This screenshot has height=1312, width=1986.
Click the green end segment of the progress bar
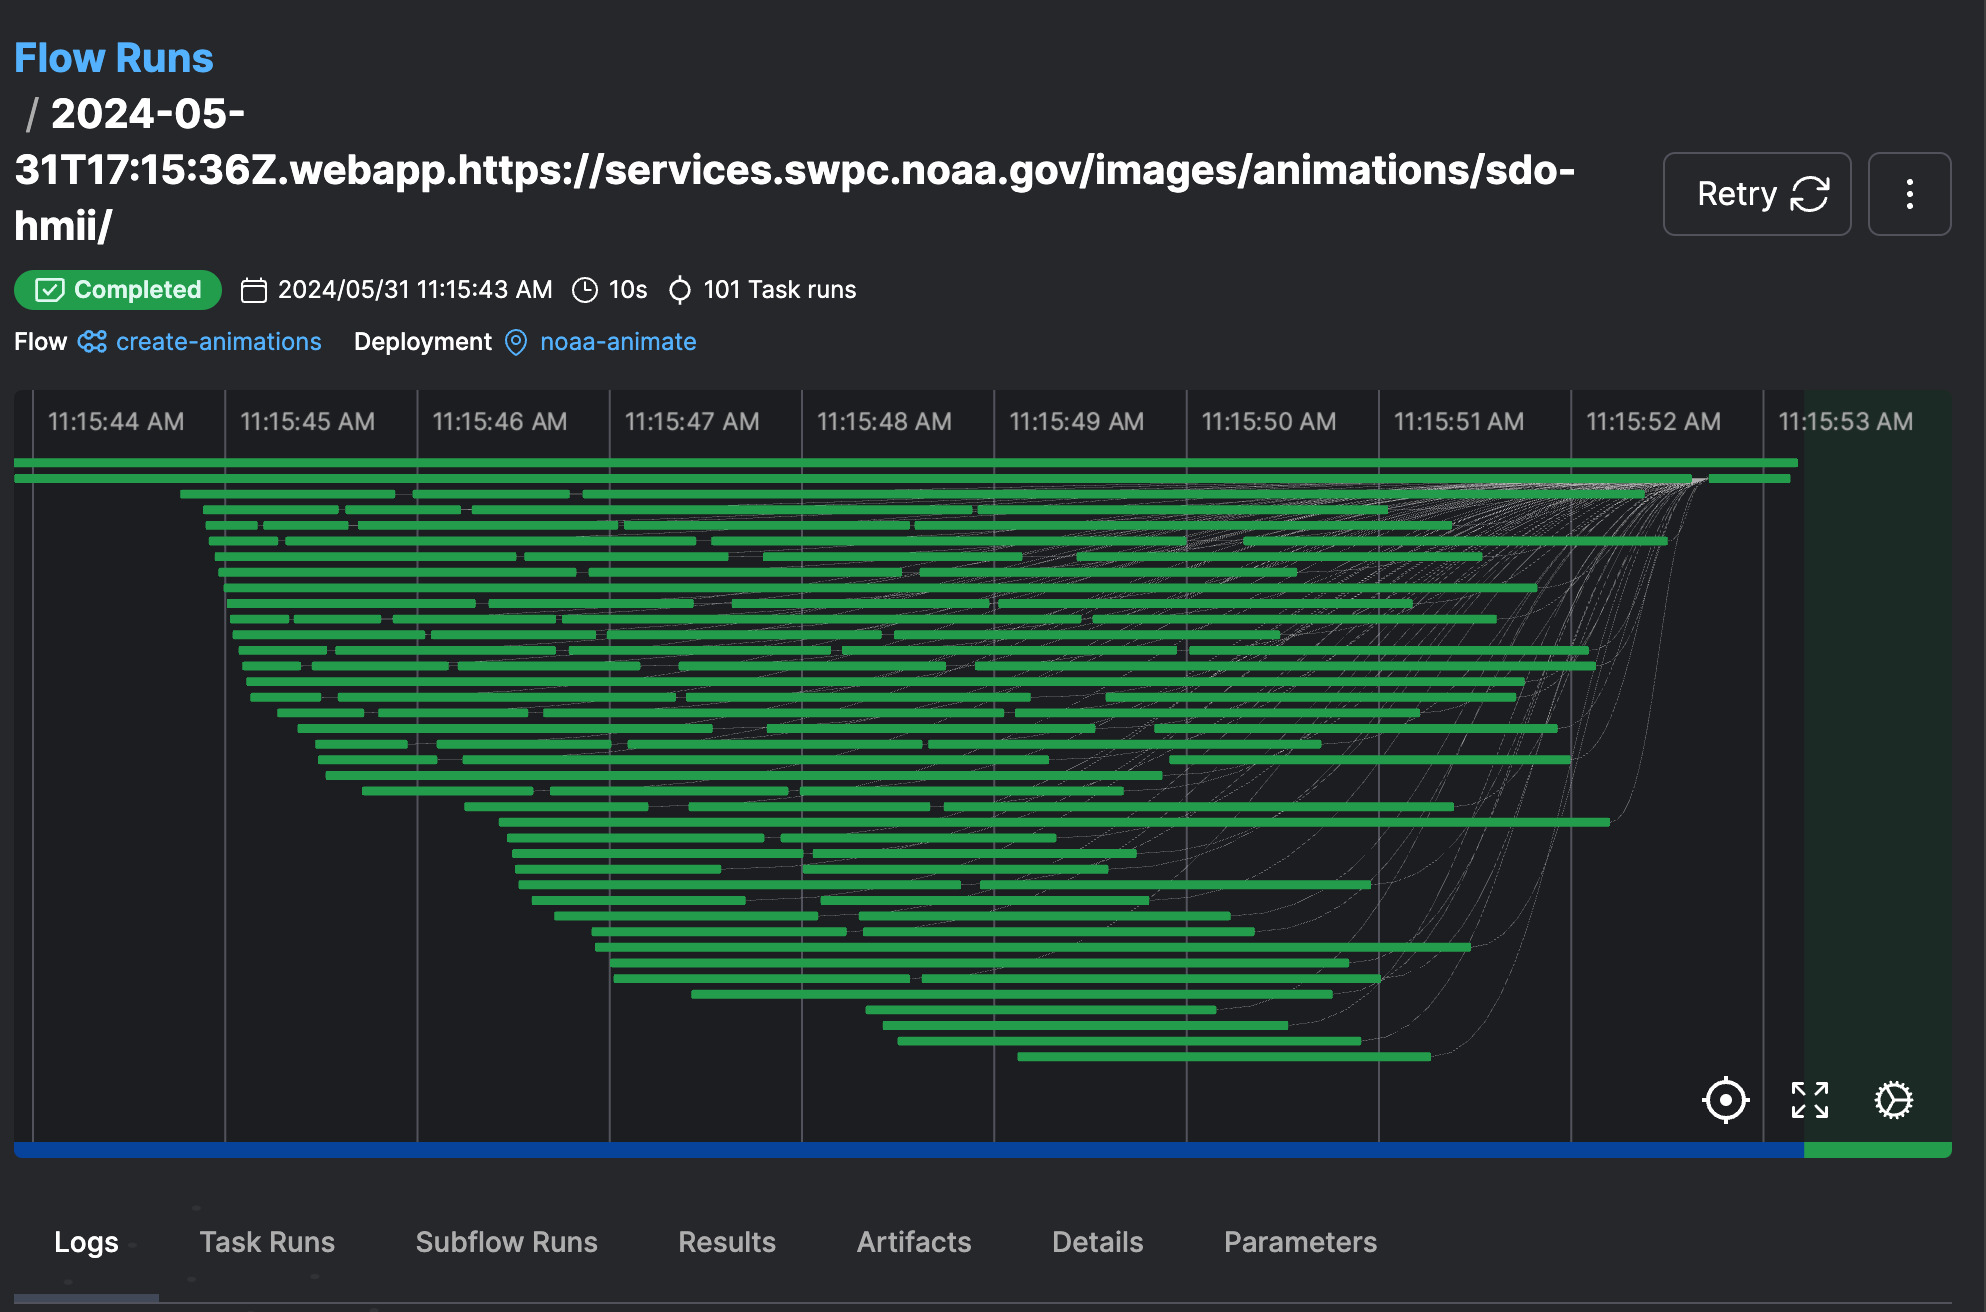(x=1878, y=1150)
